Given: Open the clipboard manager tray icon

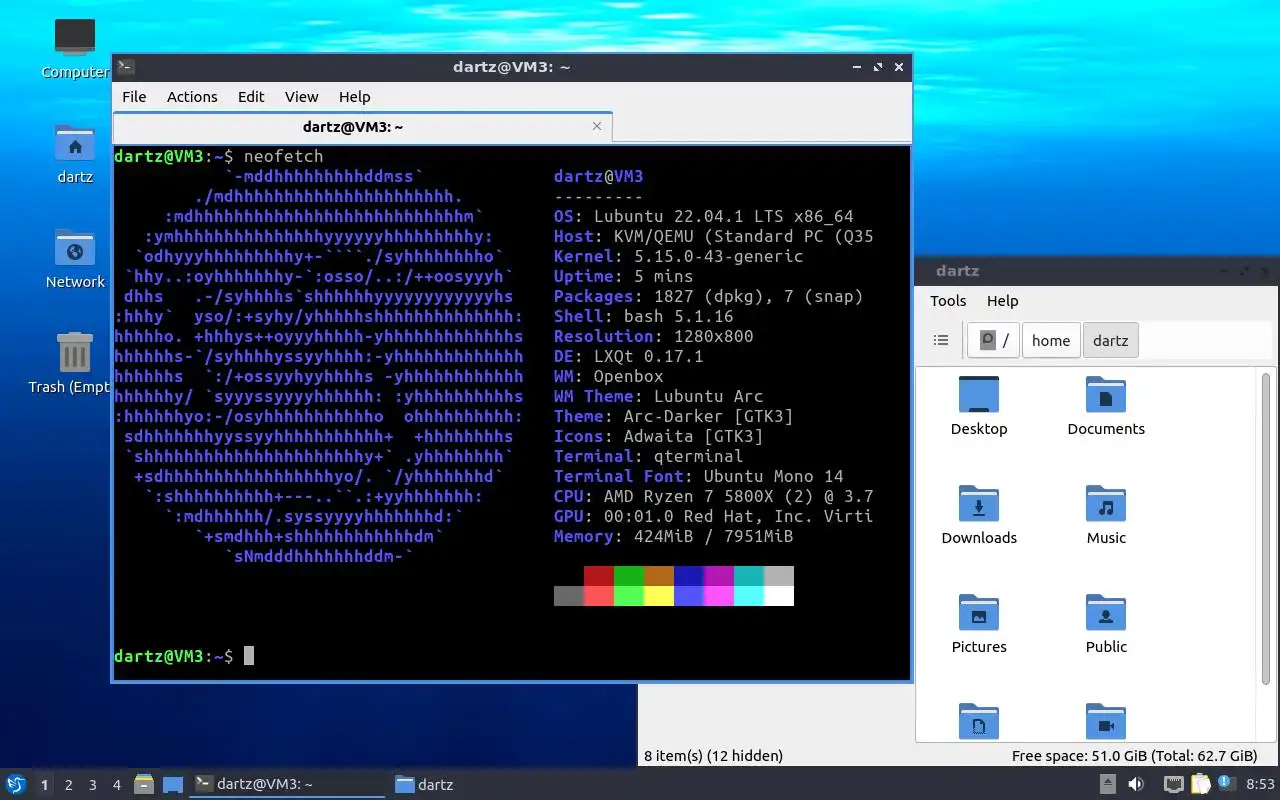Looking at the screenshot, I should [x=1200, y=785].
